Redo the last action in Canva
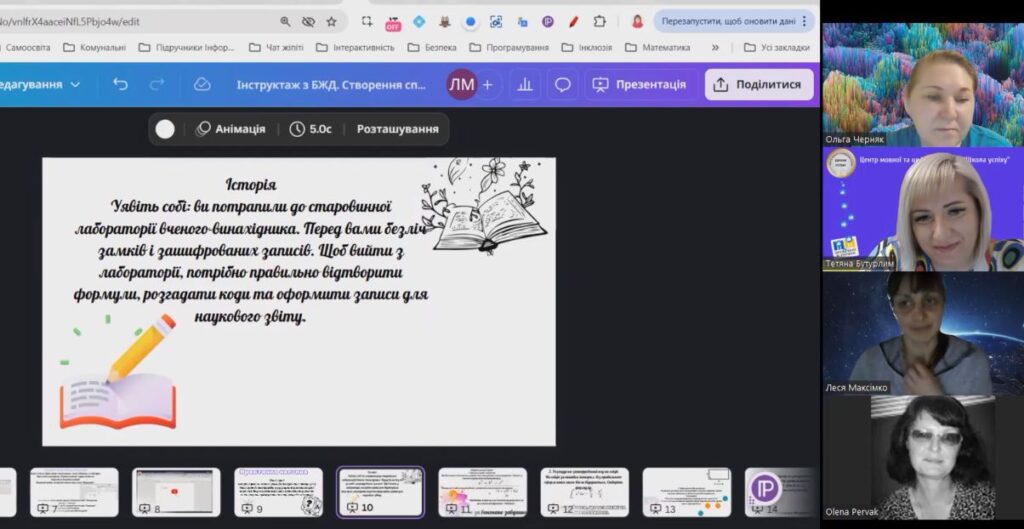This screenshot has height=529, width=1024. pos(157,84)
